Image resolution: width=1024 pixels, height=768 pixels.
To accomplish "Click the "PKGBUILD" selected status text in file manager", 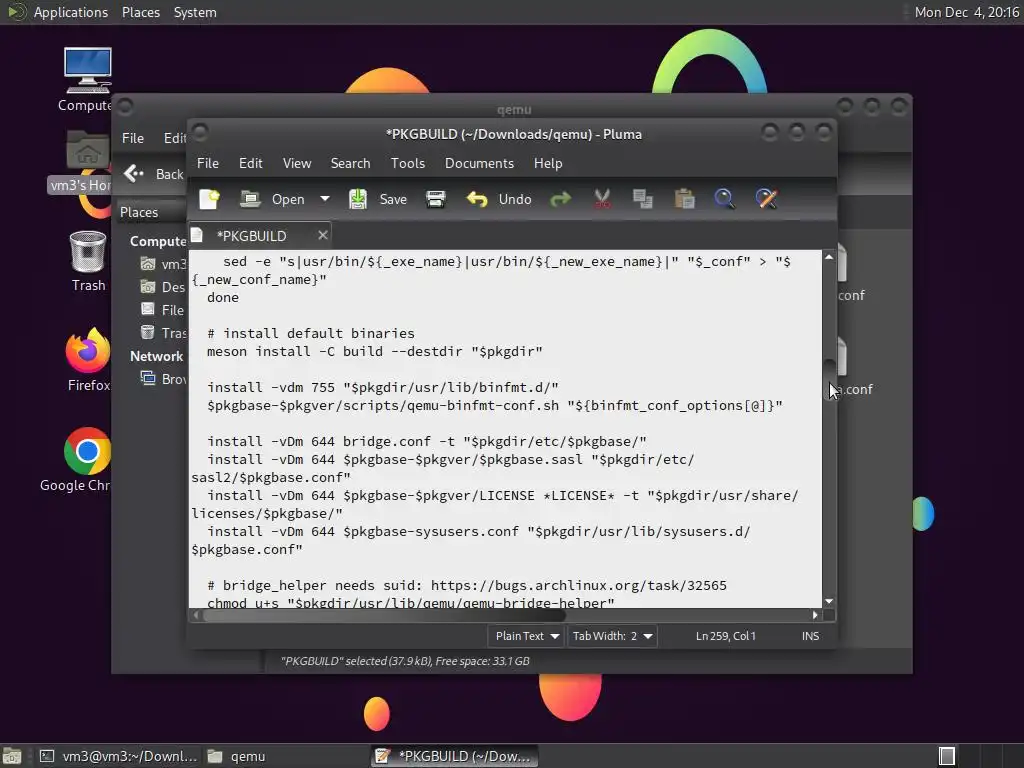I will pos(405,661).
